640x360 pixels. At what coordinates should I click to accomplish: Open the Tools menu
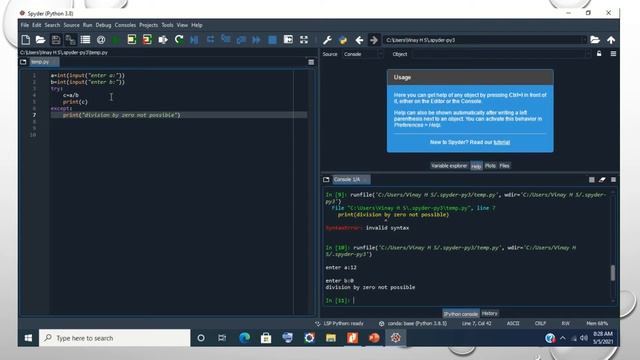[x=167, y=25]
